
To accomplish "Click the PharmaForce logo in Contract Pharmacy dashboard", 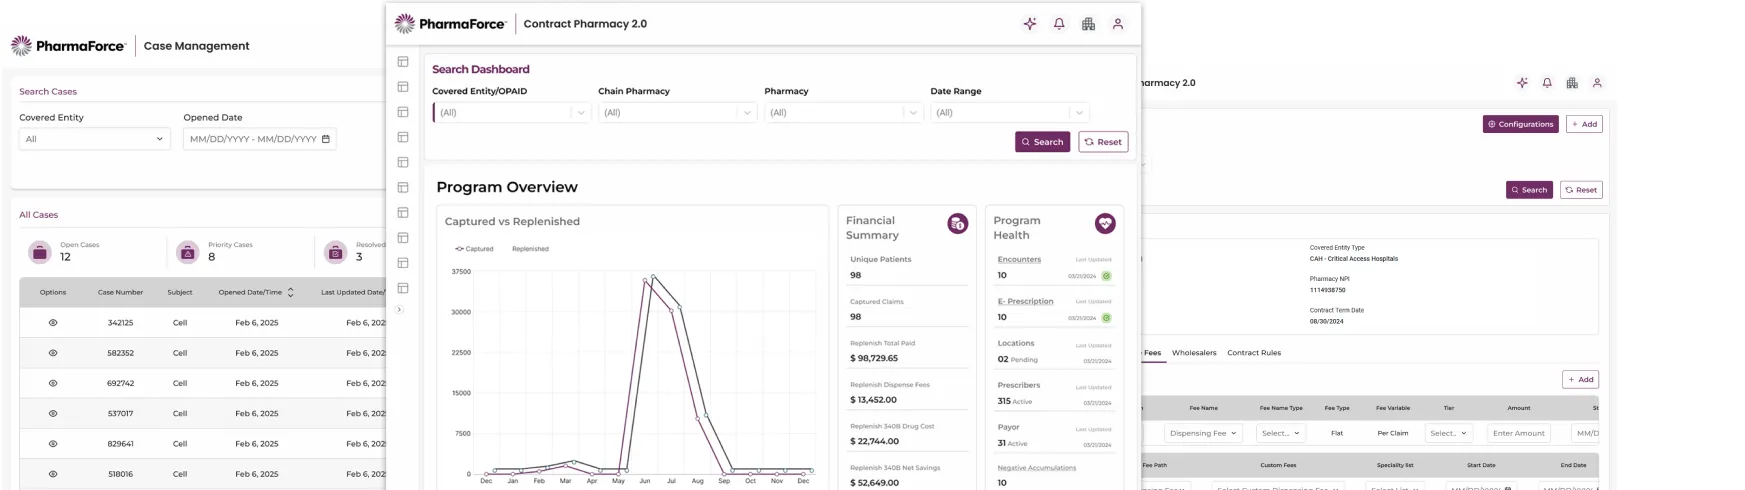I will point(450,24).
